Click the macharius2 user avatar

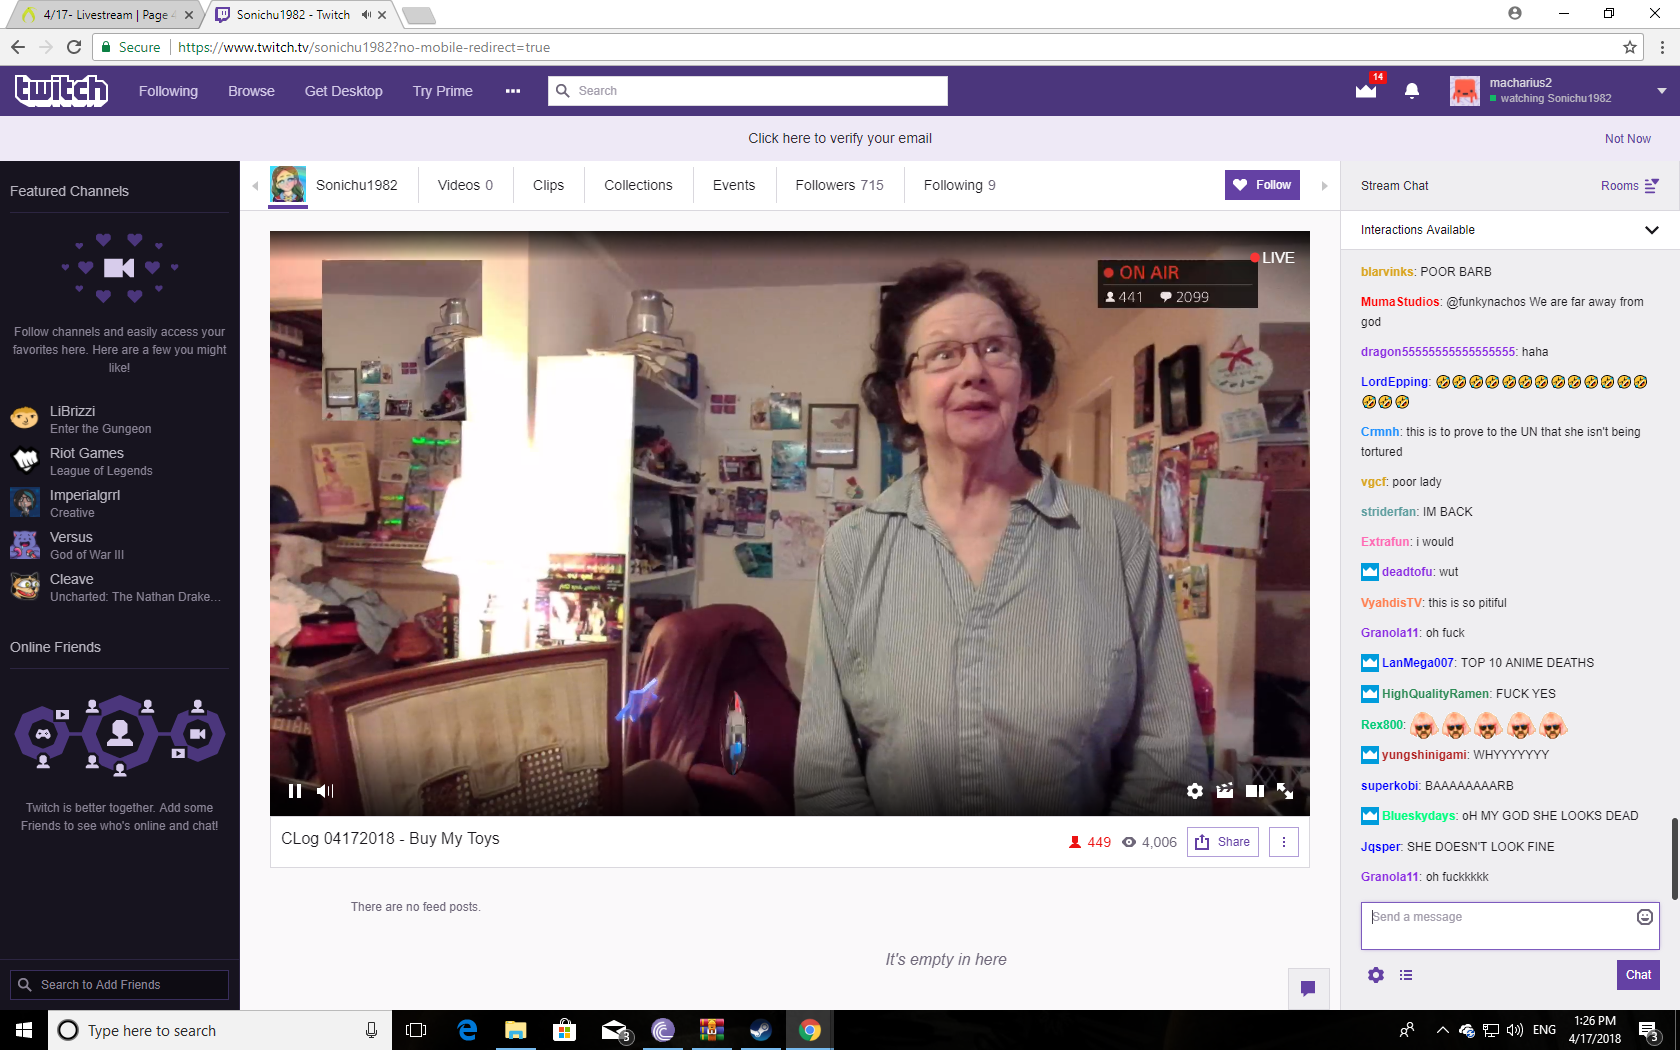[x=1465, y=91]
